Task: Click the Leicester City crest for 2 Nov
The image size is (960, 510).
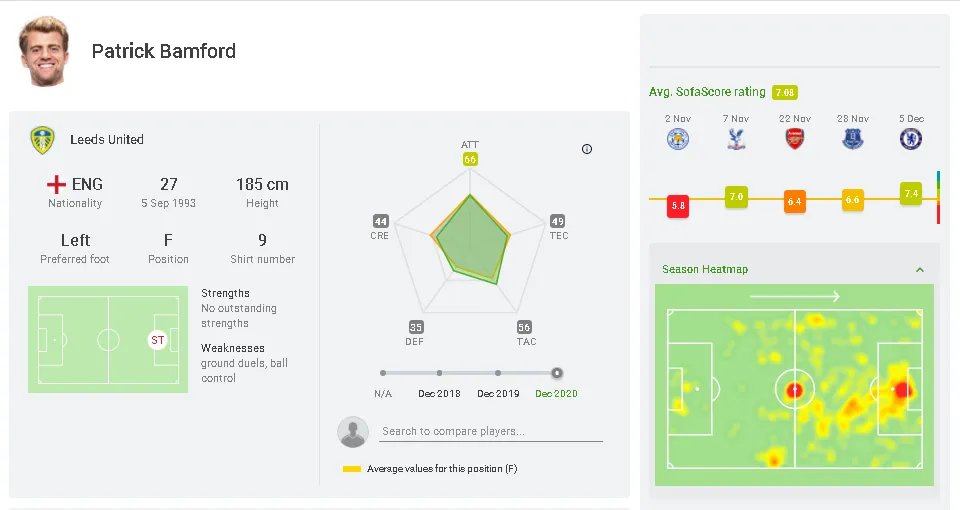Action: (678, 140)
